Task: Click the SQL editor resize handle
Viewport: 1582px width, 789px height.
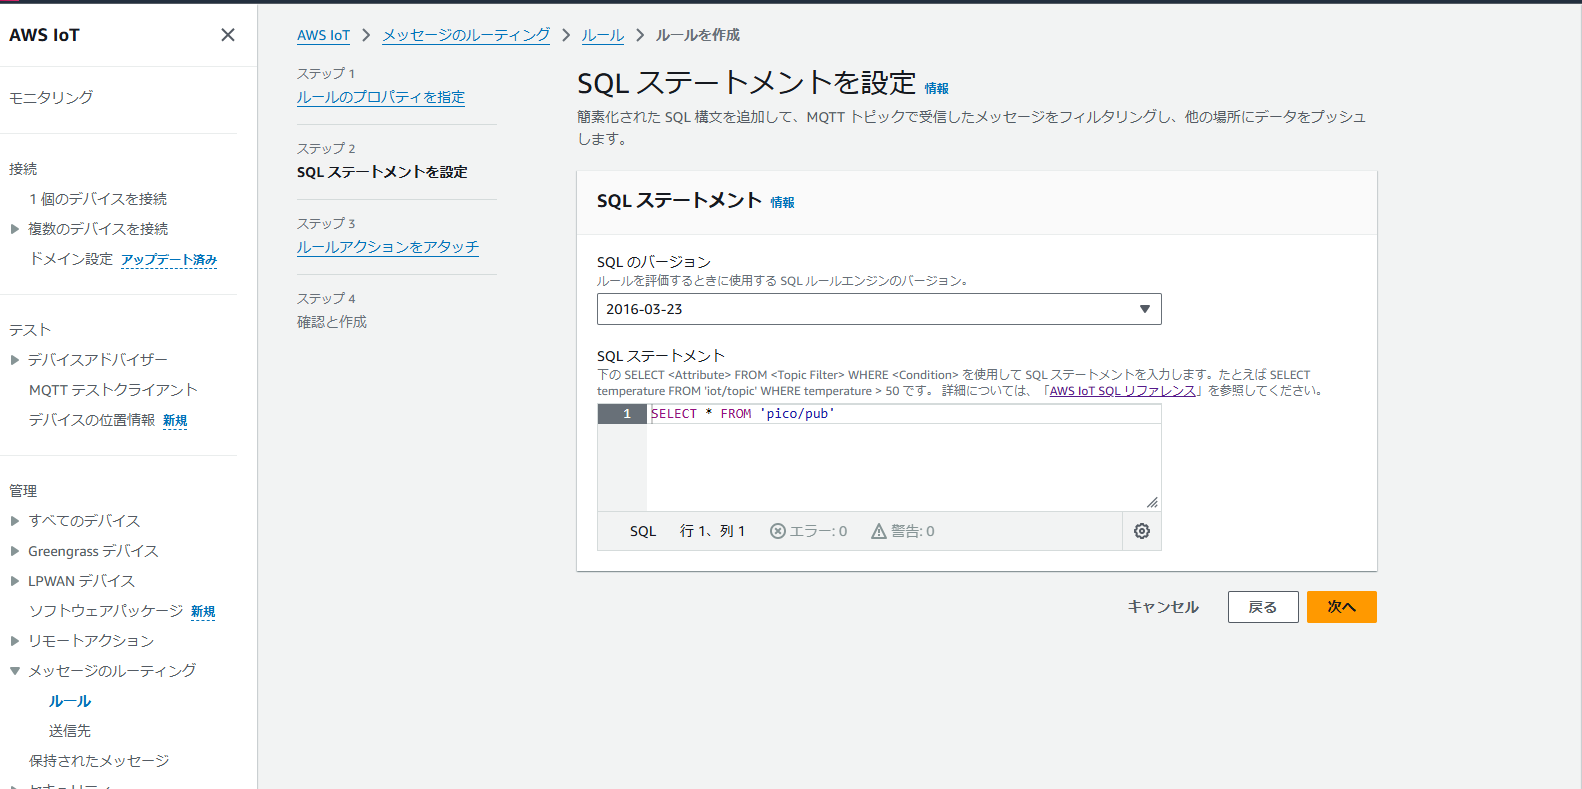Action: 1152,502
